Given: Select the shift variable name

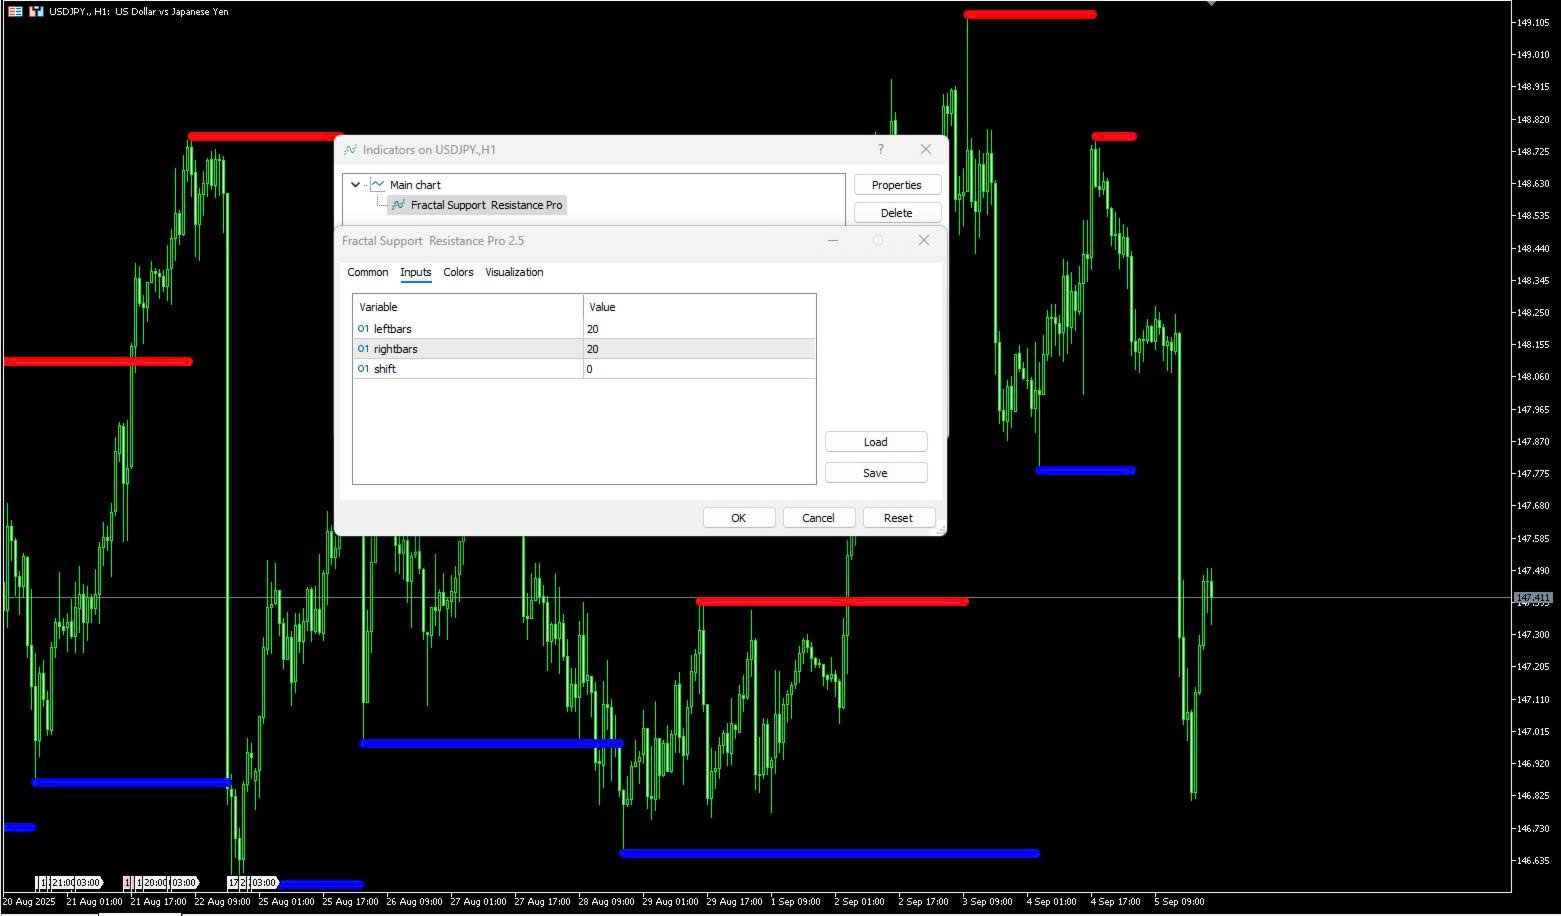Looking at the screenshot, I should [x=385, y=369].
